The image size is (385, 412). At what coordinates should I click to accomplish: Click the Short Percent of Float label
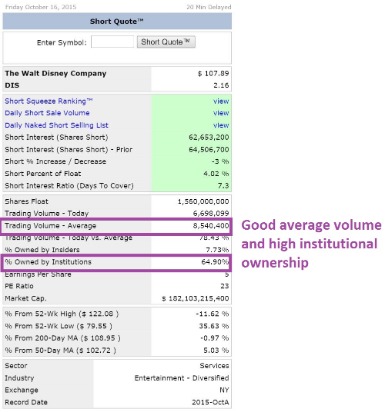click(43, 173)
